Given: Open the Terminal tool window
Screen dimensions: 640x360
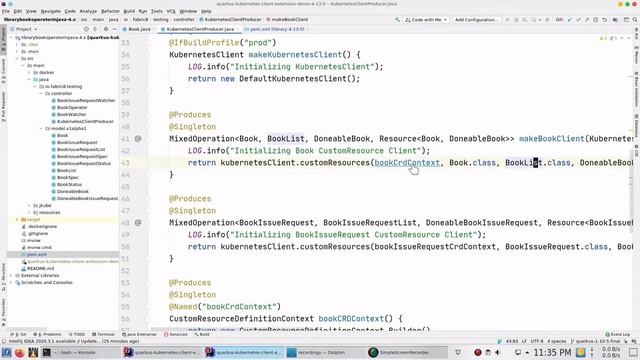Looking at the screenshot, I should coord(103,334).
